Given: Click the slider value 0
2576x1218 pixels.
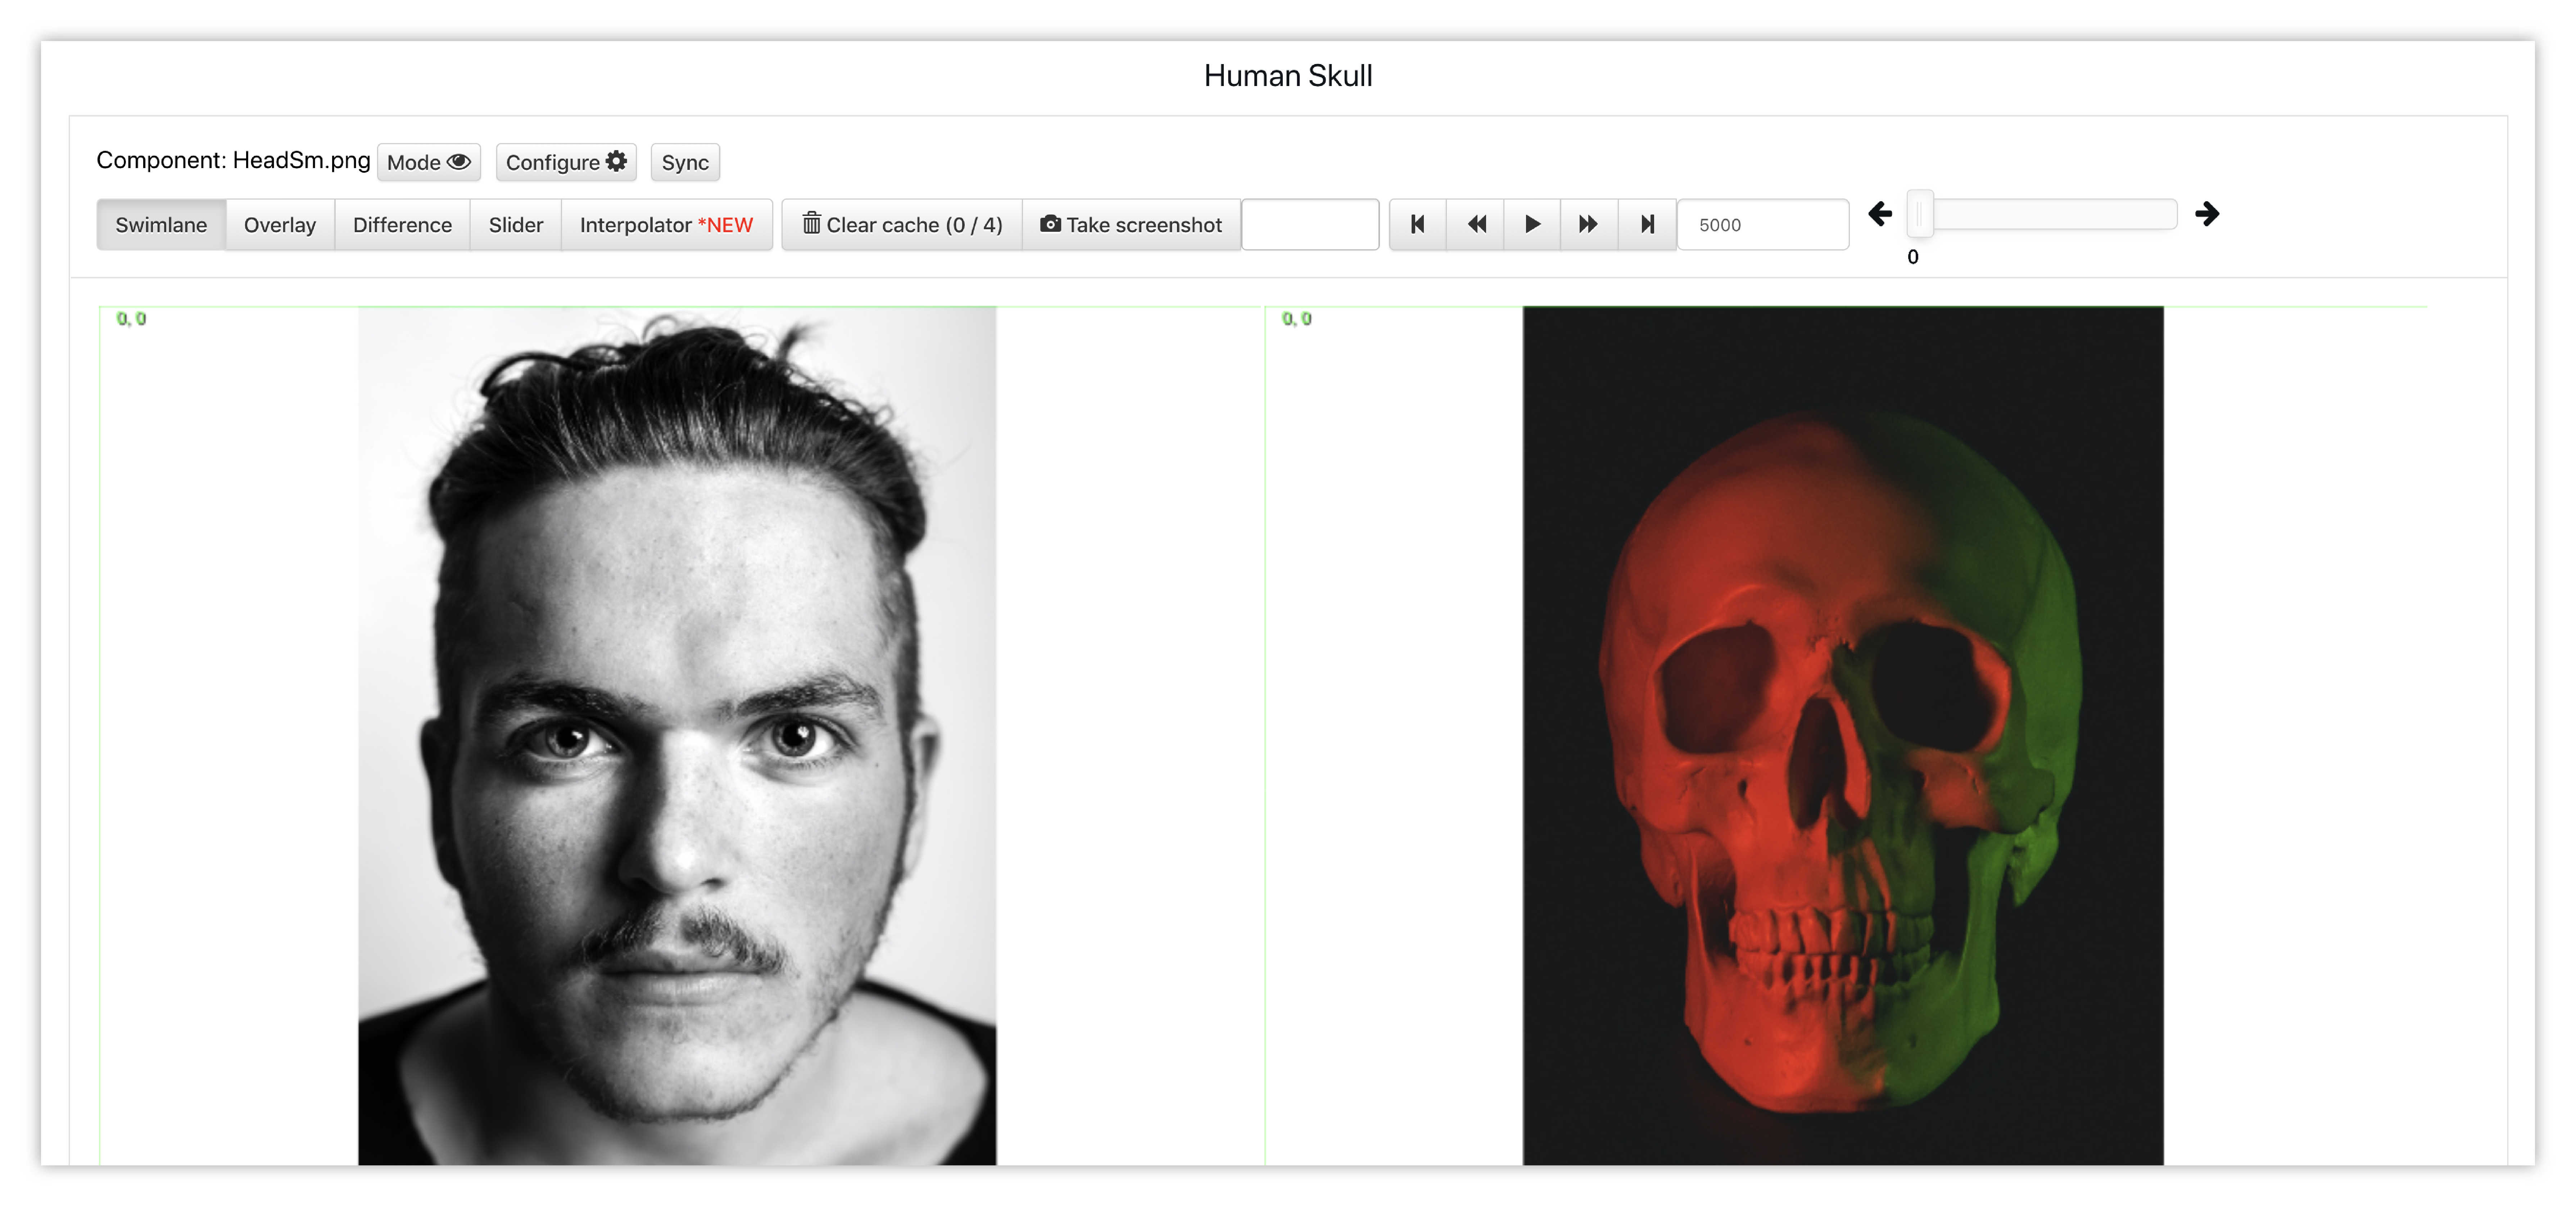Looking at the screenshot, I should tap(1913, 257).
